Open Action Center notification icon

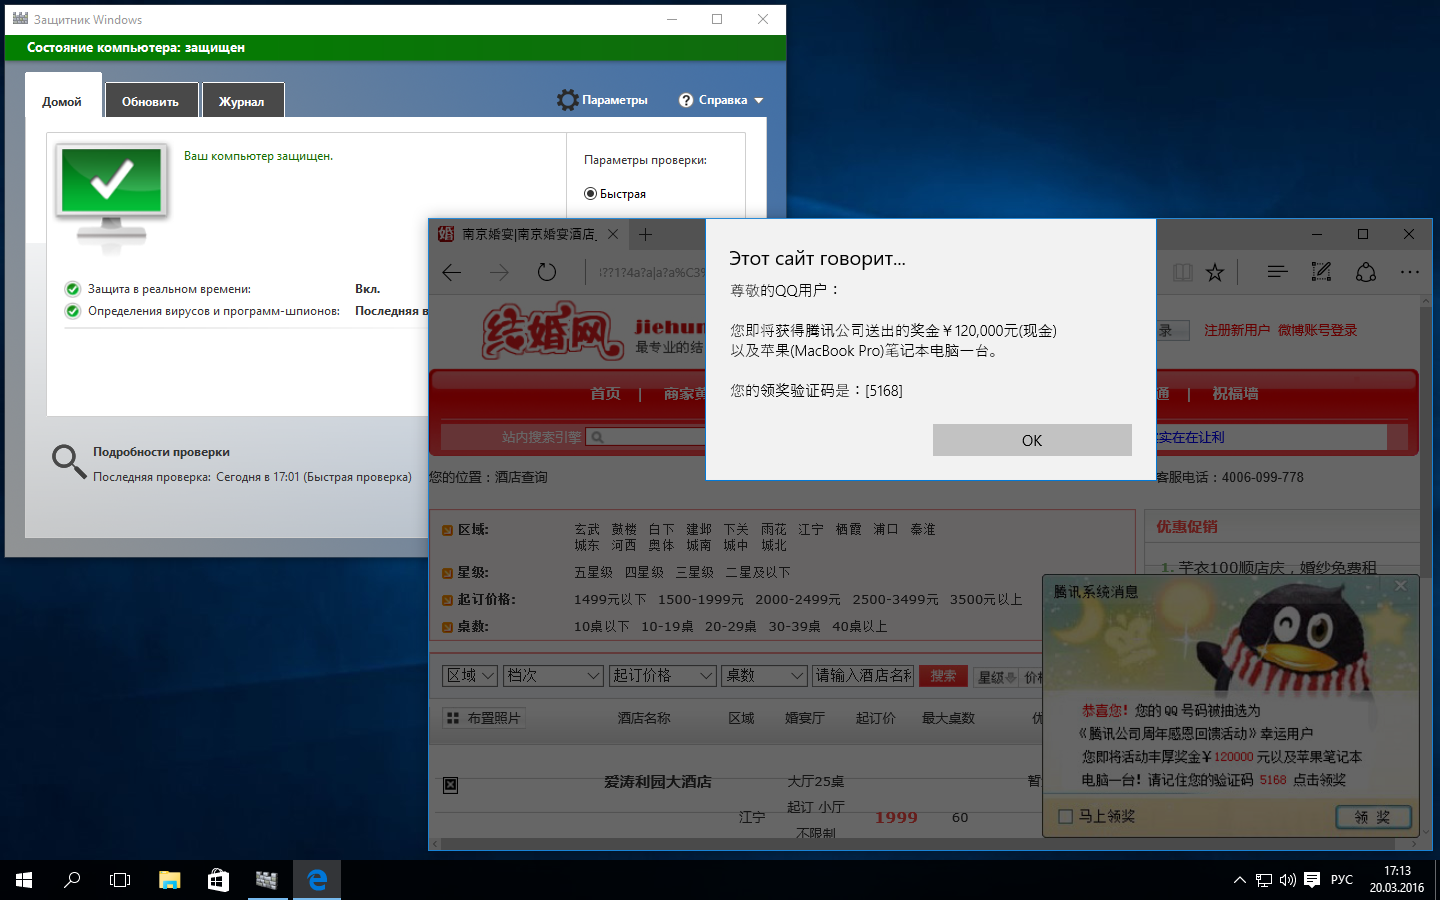1312,880
